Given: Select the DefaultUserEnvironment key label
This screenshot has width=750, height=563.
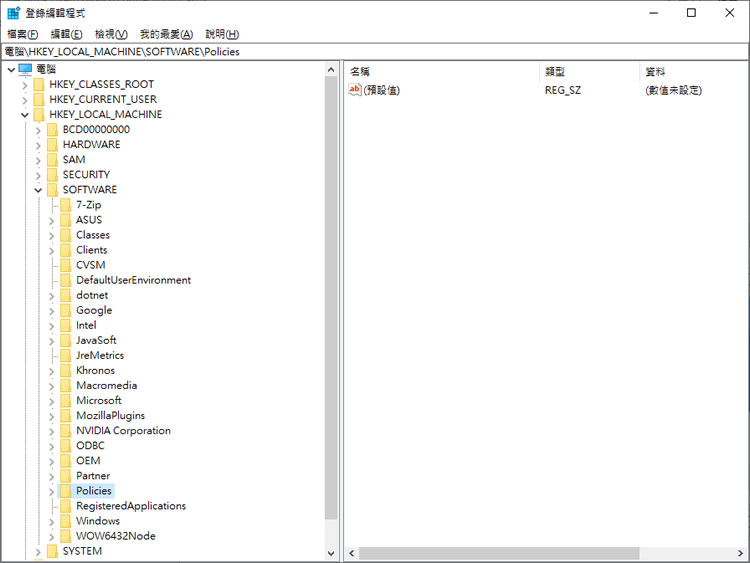Looking at the screenshot, I should (133, 280).
